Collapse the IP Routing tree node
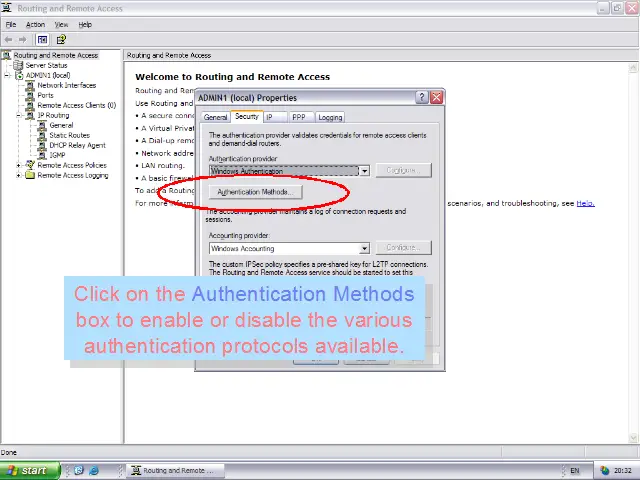This screenshot has width=640, height=480. 19,116
